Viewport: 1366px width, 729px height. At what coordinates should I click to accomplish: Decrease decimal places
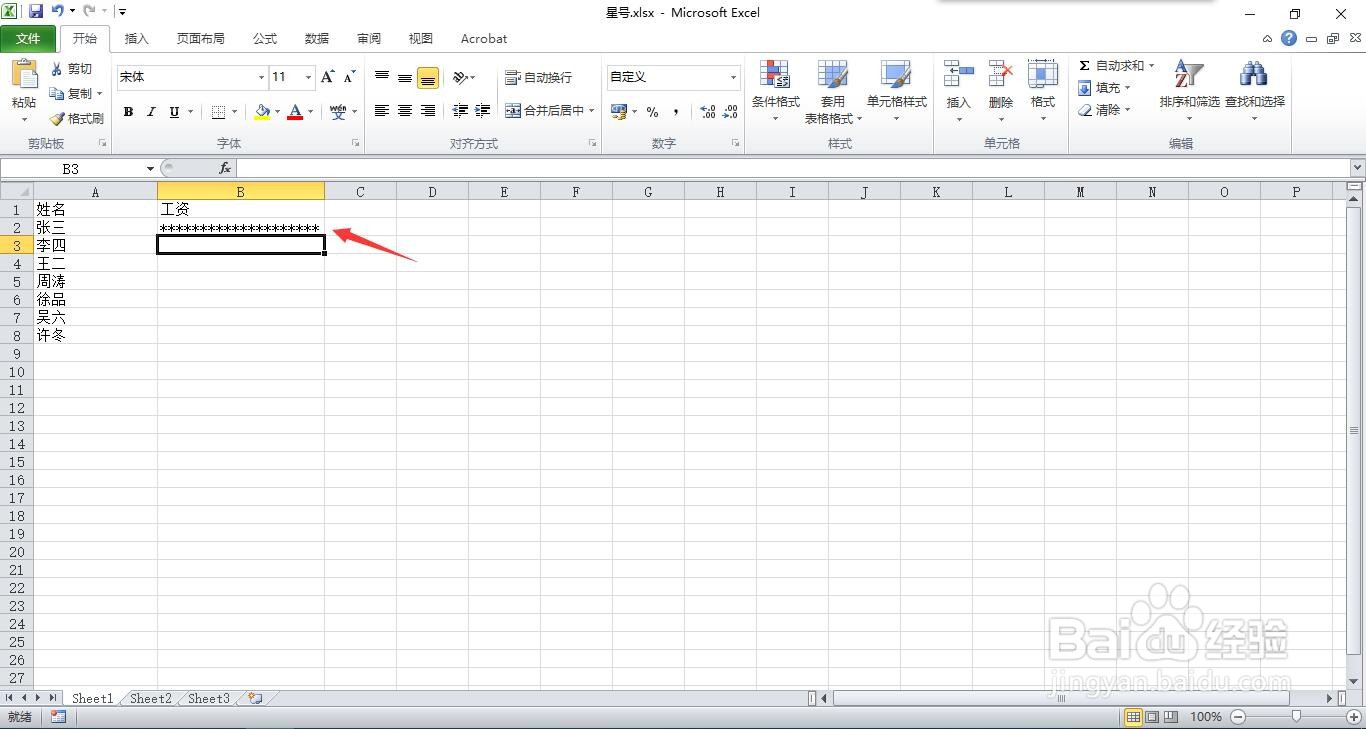point(731,111)
